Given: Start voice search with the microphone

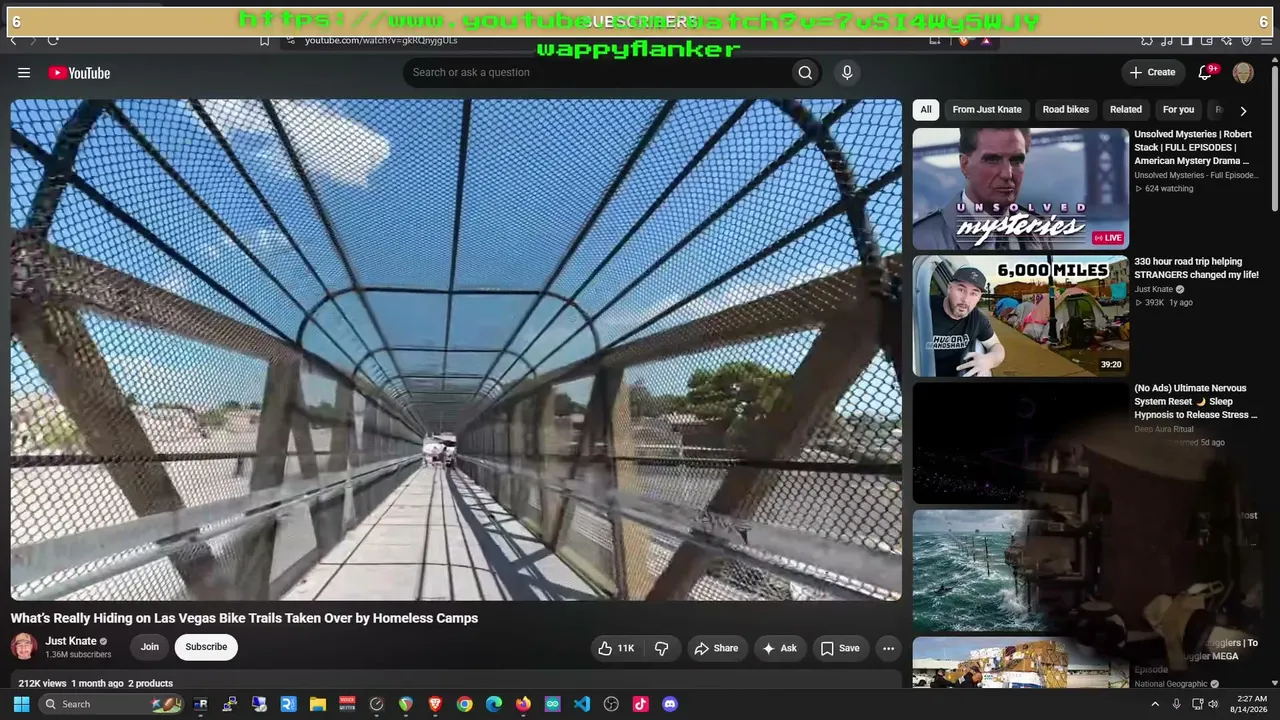Looking at the screenshot, I should click(x=847, y=72).
